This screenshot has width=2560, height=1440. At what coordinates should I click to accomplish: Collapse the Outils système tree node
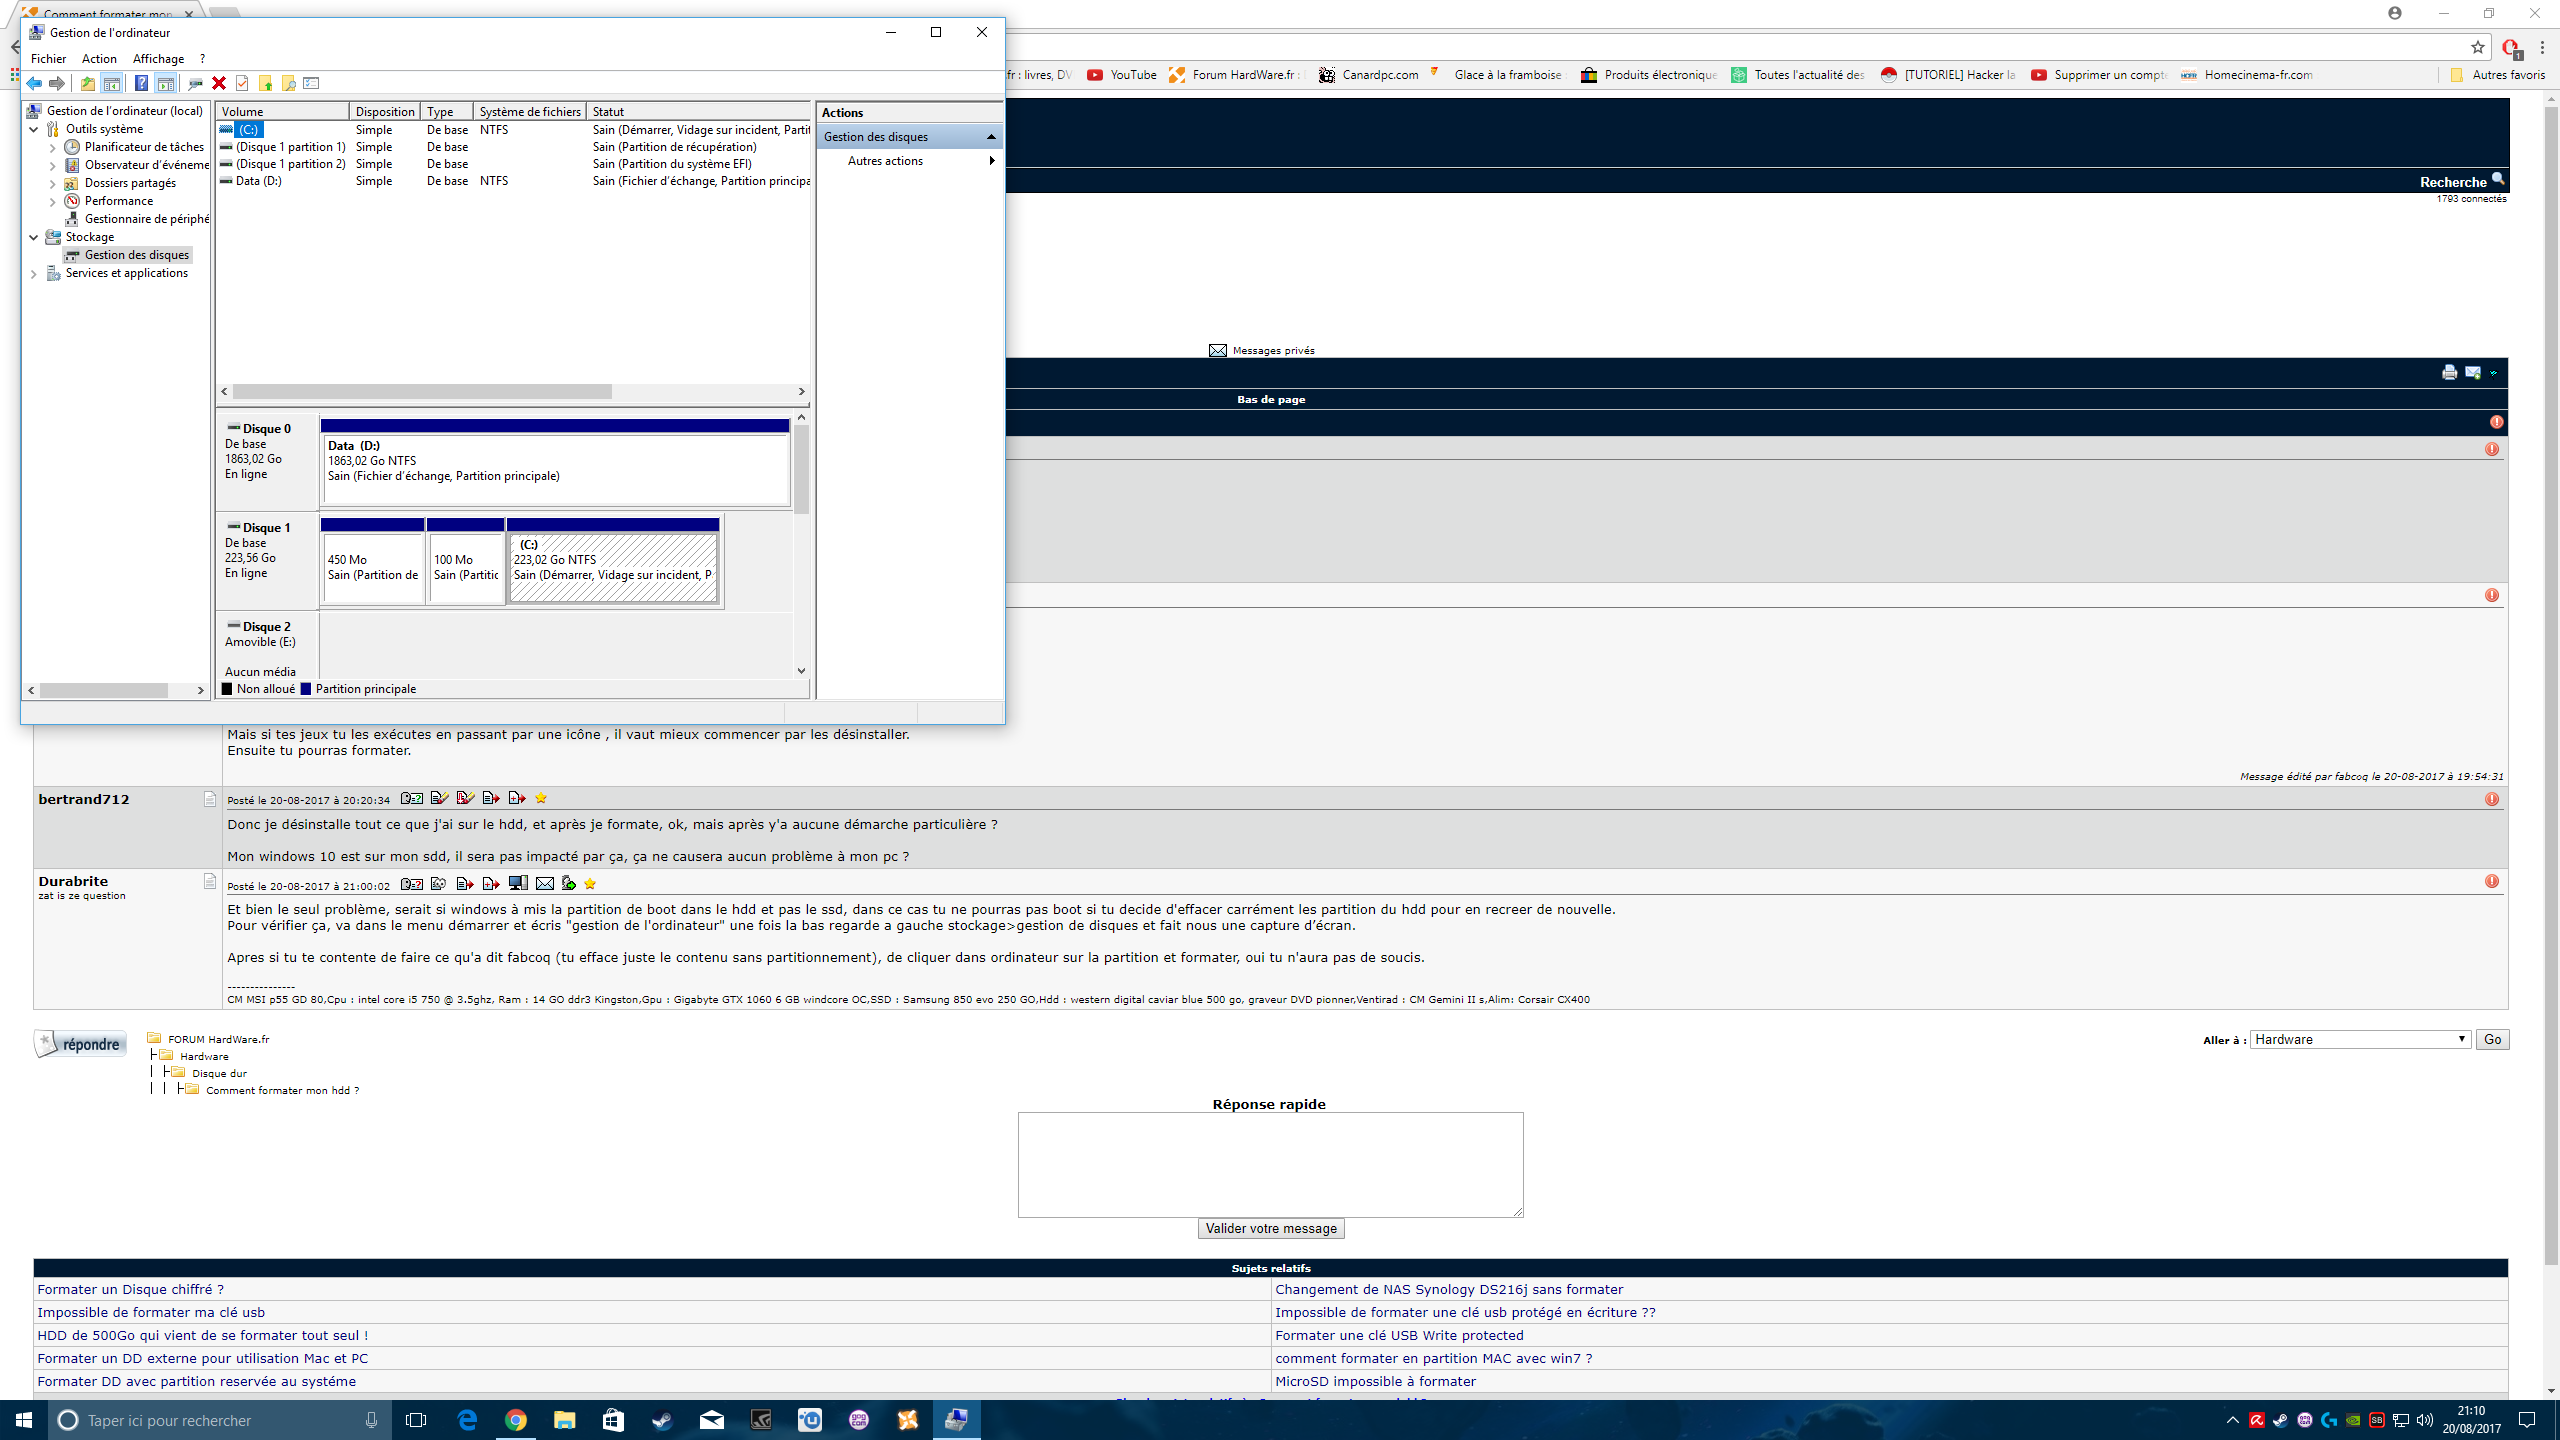[34, 129]
